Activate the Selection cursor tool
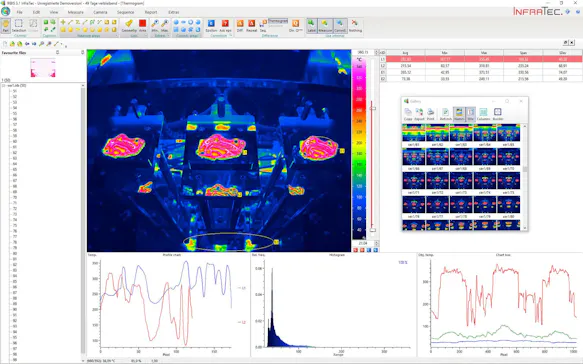 click(x=19, y=26)
